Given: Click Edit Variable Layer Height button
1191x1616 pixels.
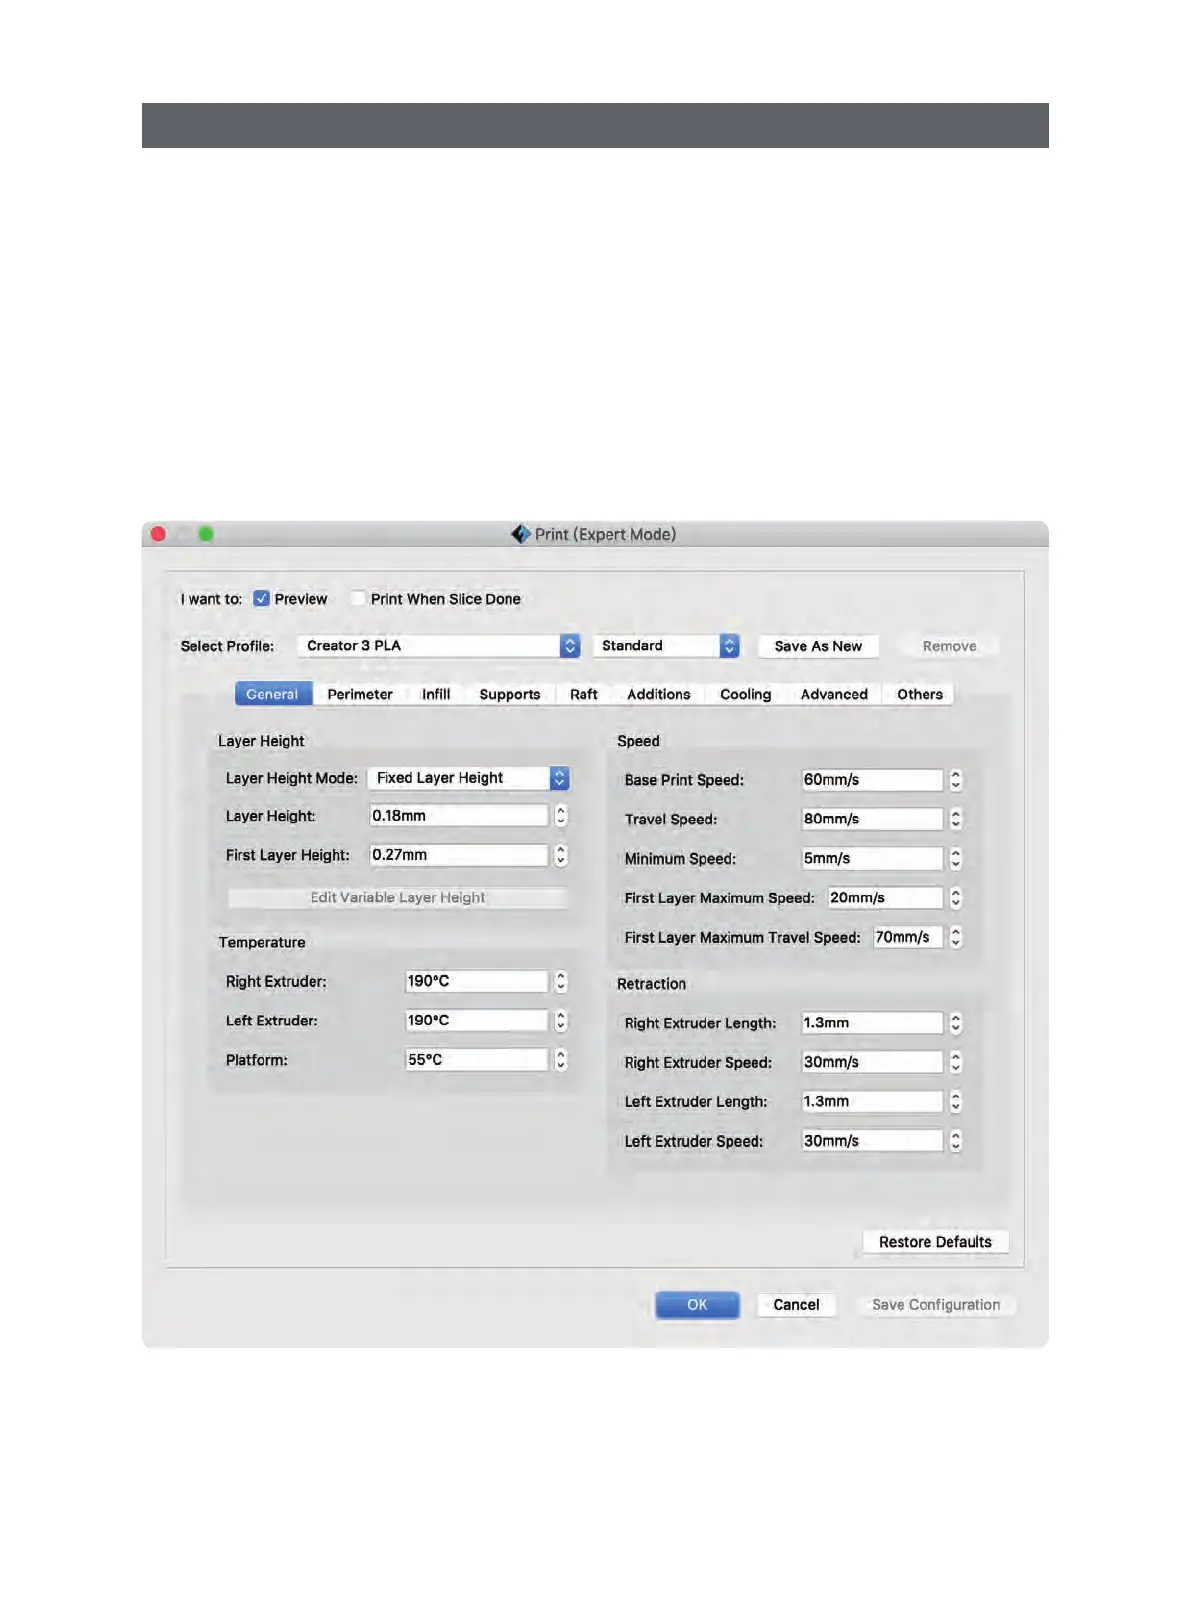Looking at the screenshot, I should tap(398, 898).
